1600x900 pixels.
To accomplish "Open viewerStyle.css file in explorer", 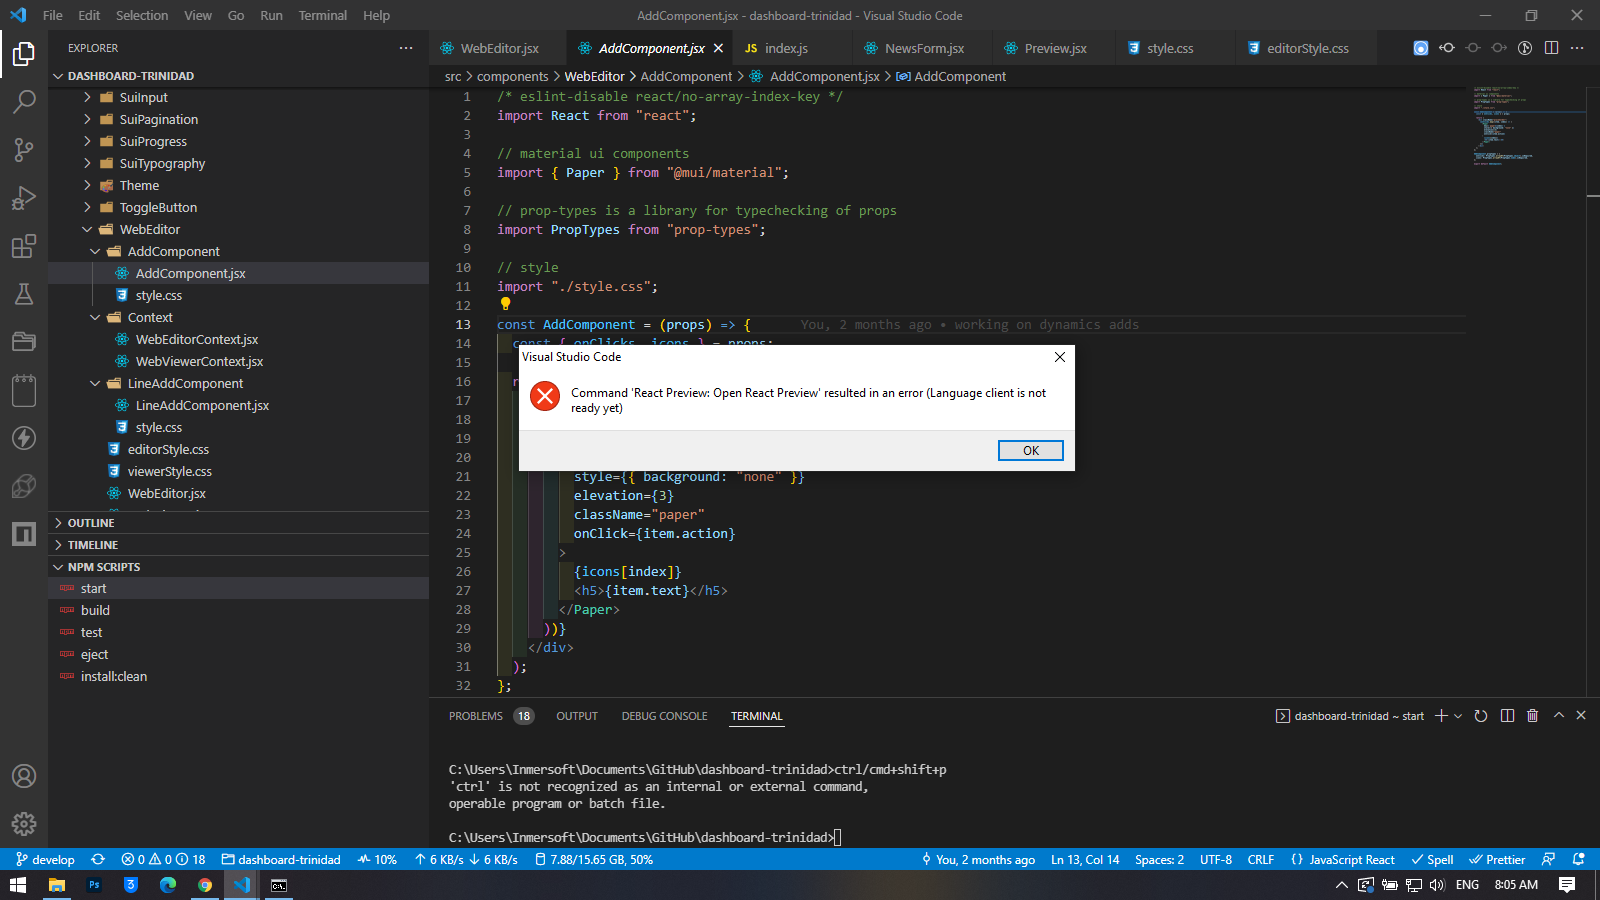I will [x=238, y=471].
